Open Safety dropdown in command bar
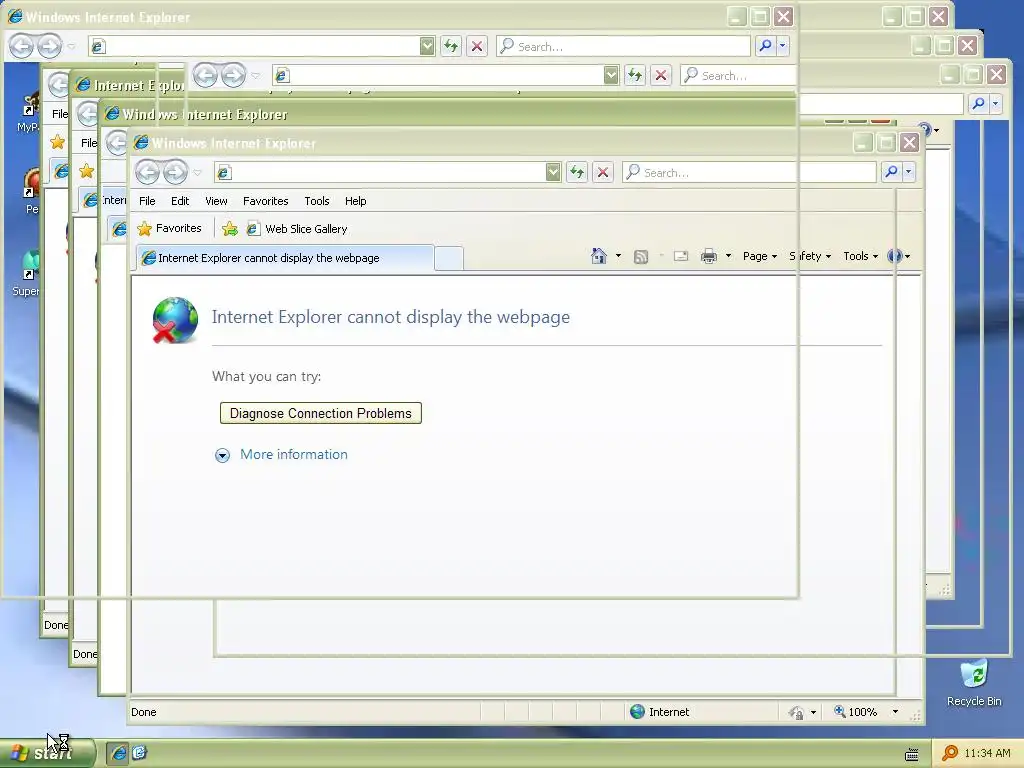The image size is (1024, 768). point(810,256)
